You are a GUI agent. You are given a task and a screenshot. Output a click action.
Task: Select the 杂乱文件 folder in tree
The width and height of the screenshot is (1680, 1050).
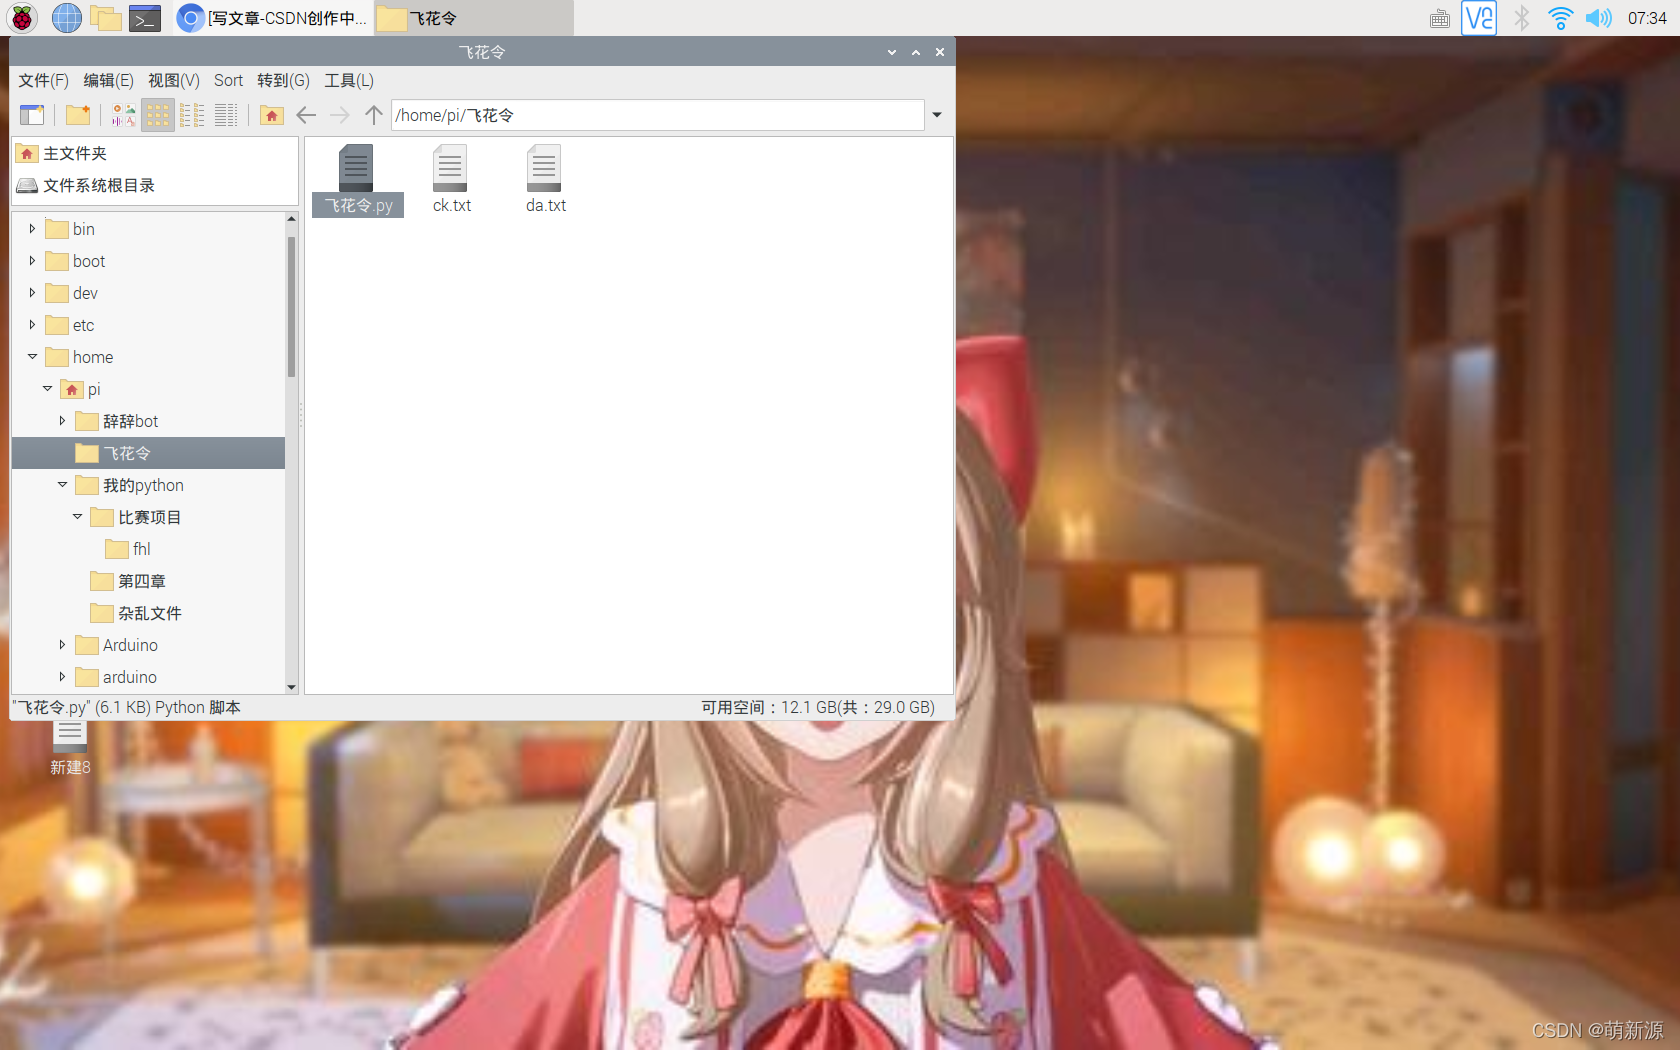tap(136, 613)
